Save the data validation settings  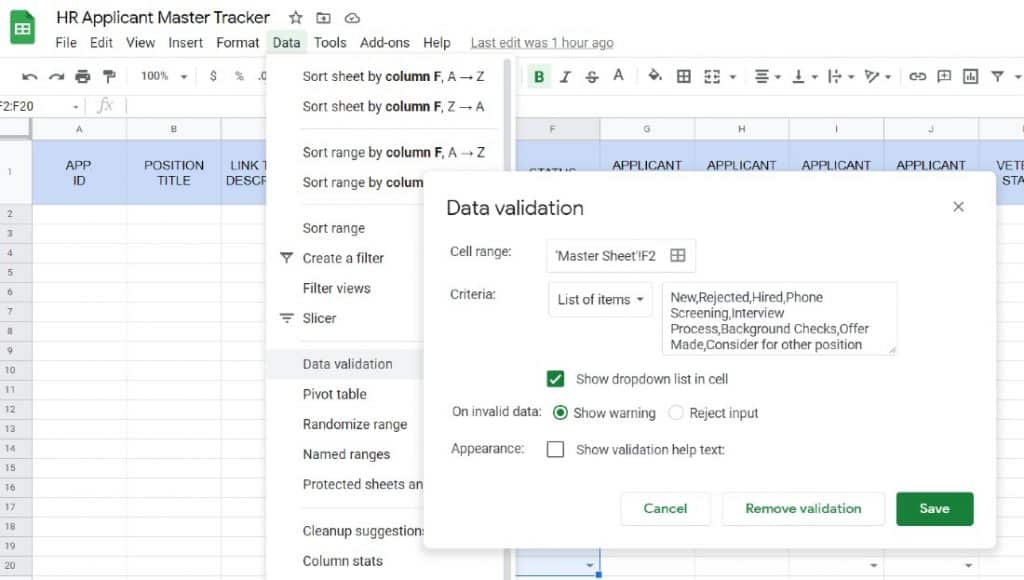[934, 508]
